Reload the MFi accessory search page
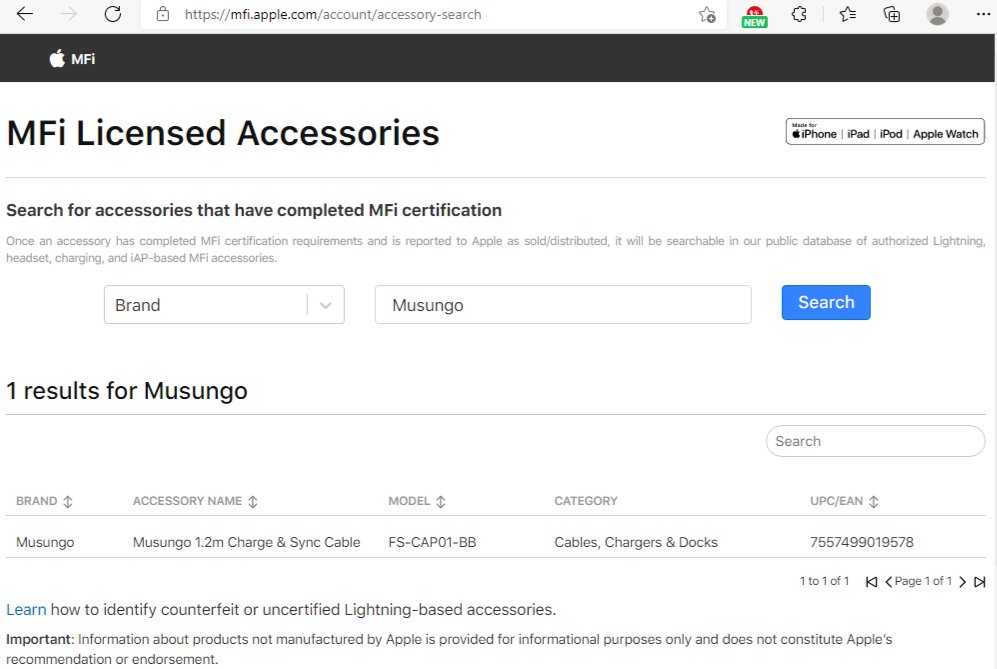The height and width of the screenshot is (669, 997). click(113, 14)
